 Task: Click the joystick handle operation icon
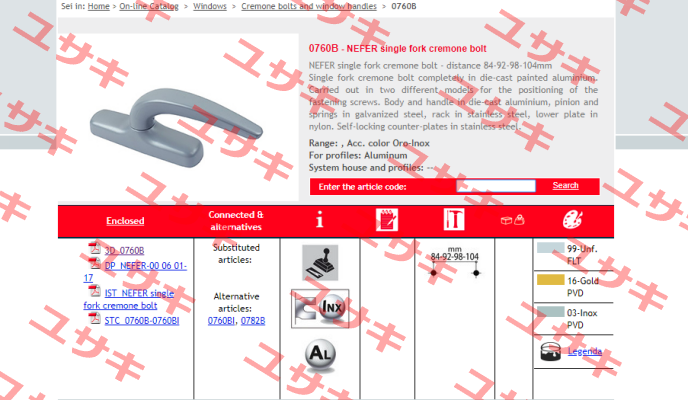click(320, 263)
